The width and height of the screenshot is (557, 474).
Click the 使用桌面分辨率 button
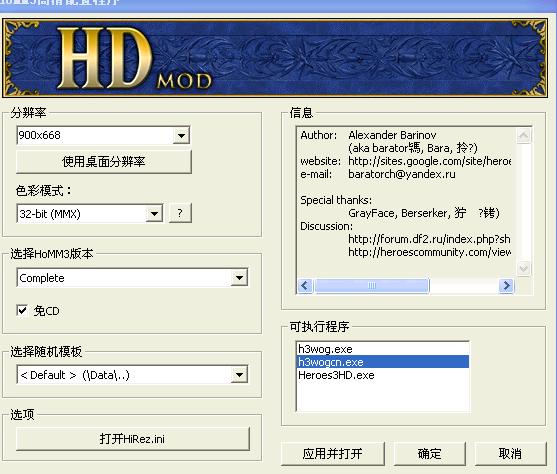[x=104, y=162]
